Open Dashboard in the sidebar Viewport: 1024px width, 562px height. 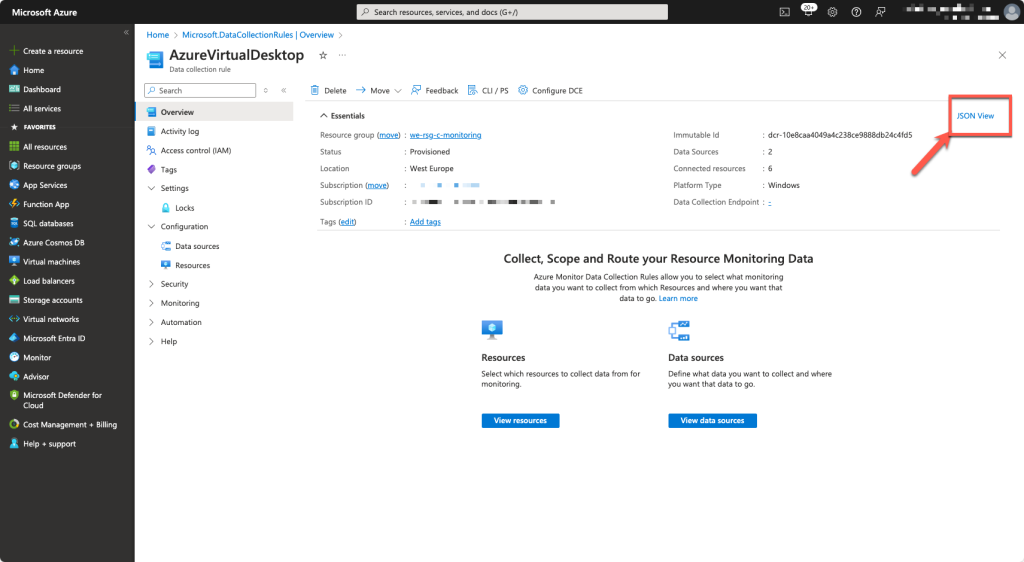click(x=42, y=89)
